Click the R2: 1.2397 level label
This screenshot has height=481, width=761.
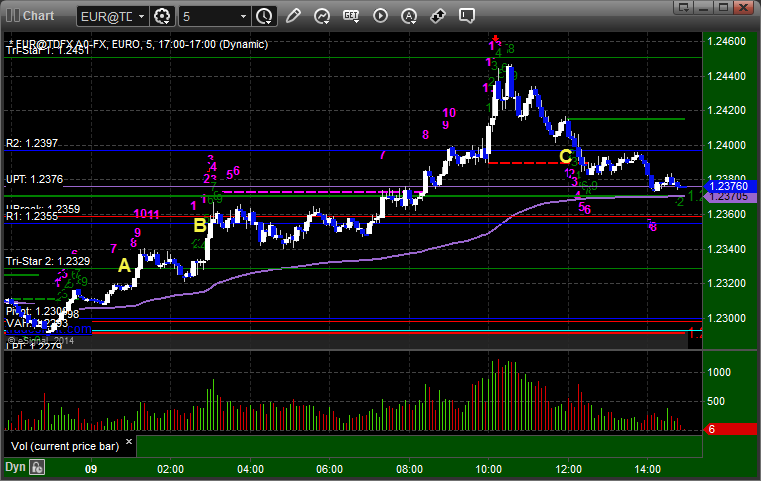pos(32,143)
